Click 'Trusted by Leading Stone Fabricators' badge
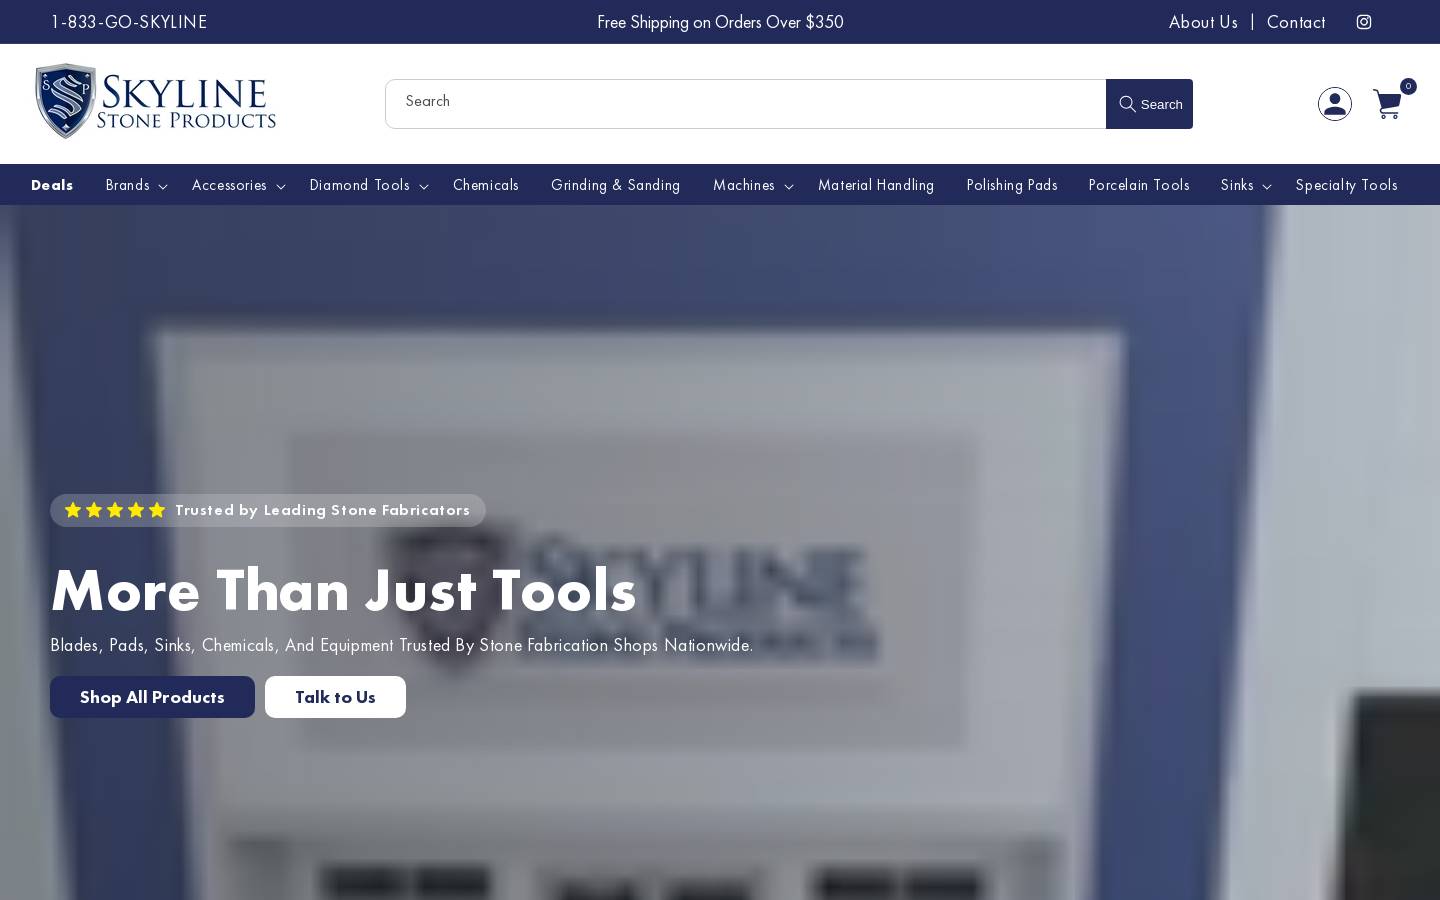The image size is (1440, 900). coord(268,510)
